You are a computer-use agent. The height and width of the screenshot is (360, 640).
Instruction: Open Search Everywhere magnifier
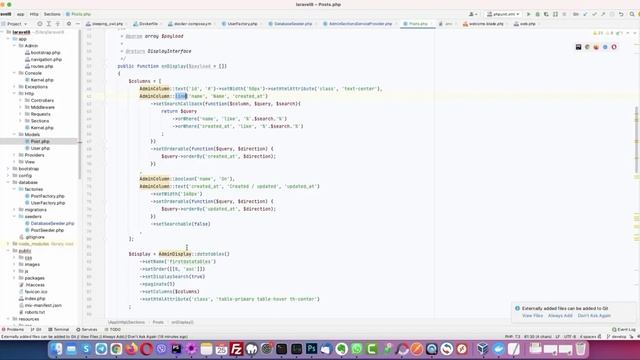[632, 14]
